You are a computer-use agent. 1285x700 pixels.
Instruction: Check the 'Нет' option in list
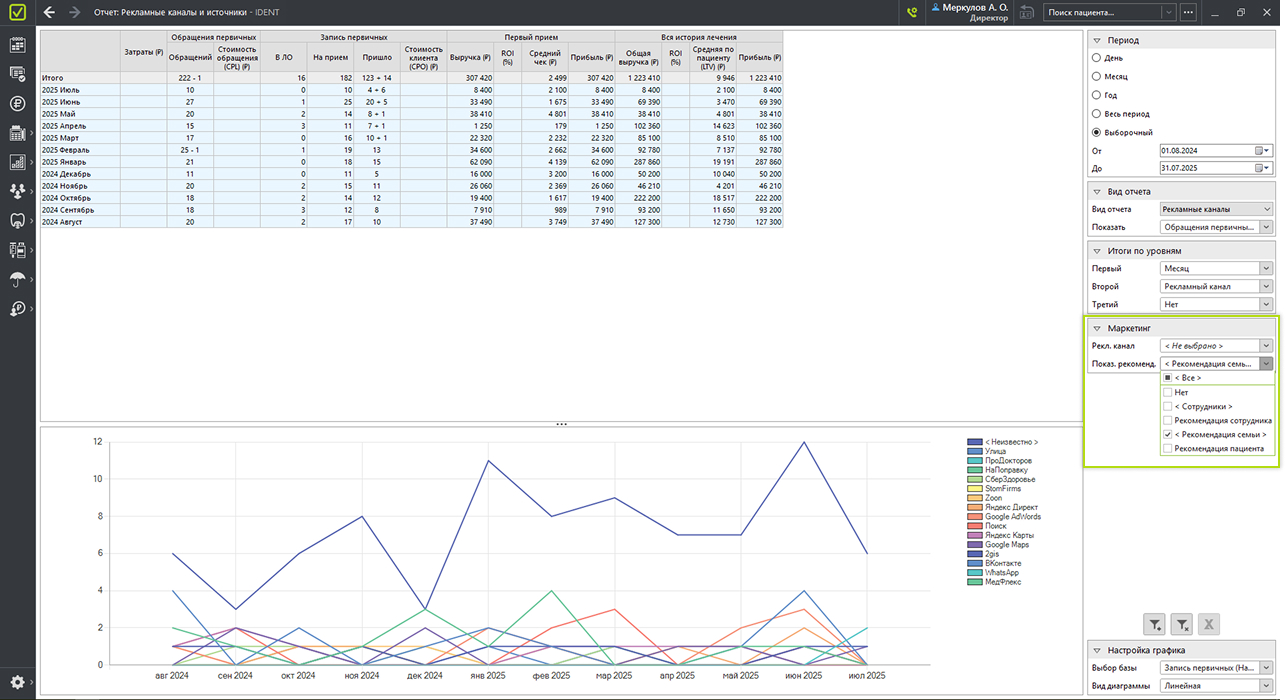click(1167, 393)
